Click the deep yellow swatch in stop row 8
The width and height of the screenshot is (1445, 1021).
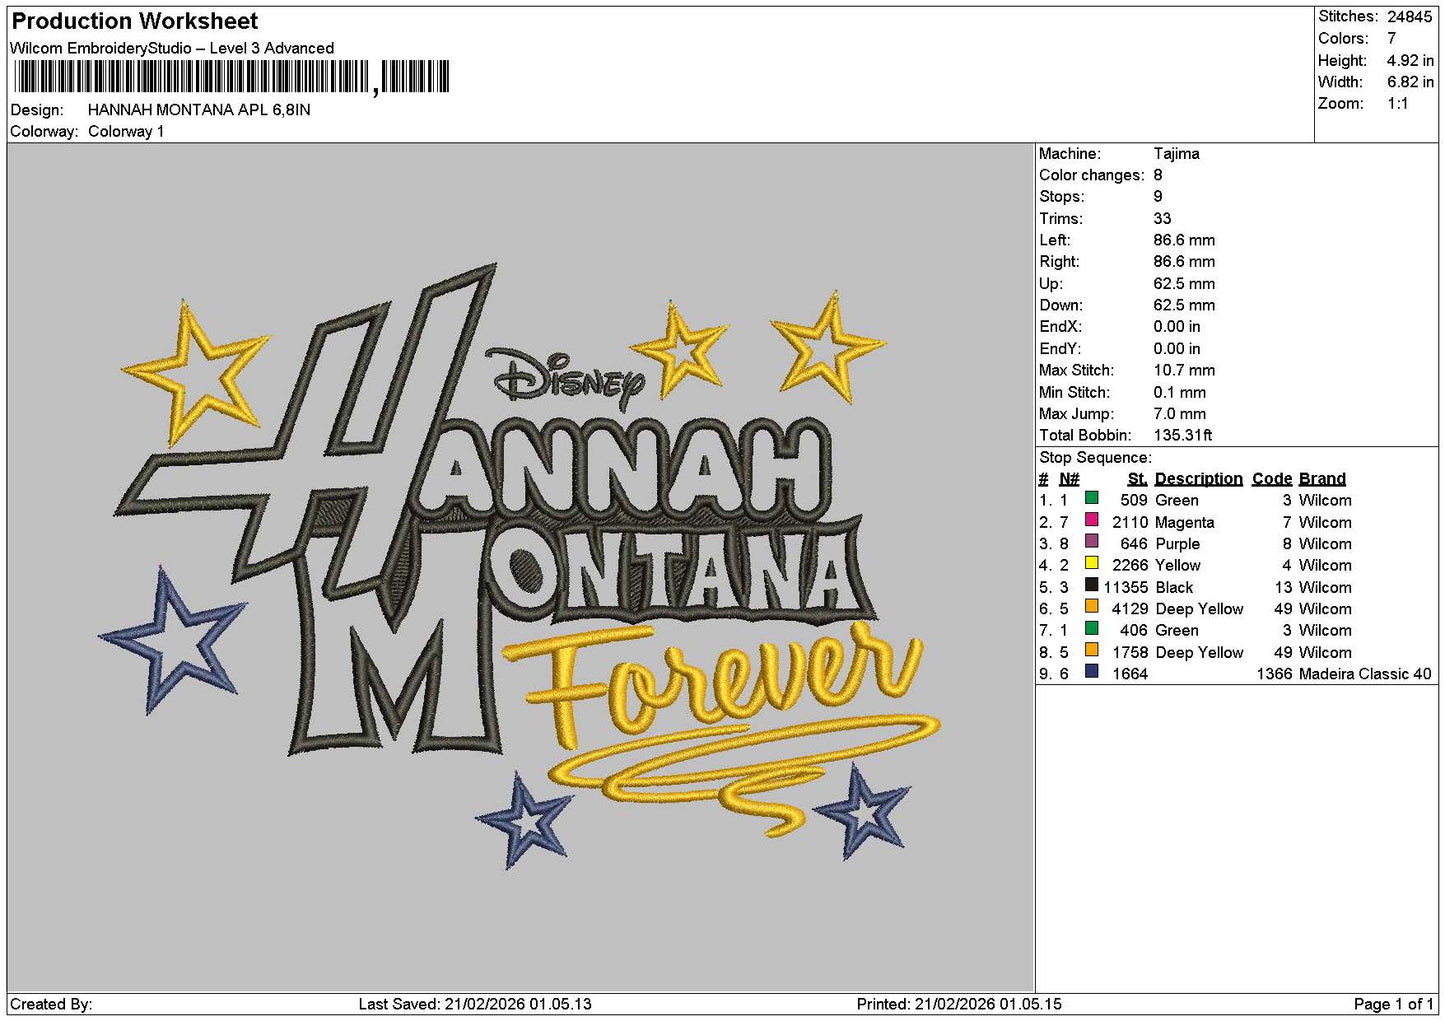(x=1092, y=650)
